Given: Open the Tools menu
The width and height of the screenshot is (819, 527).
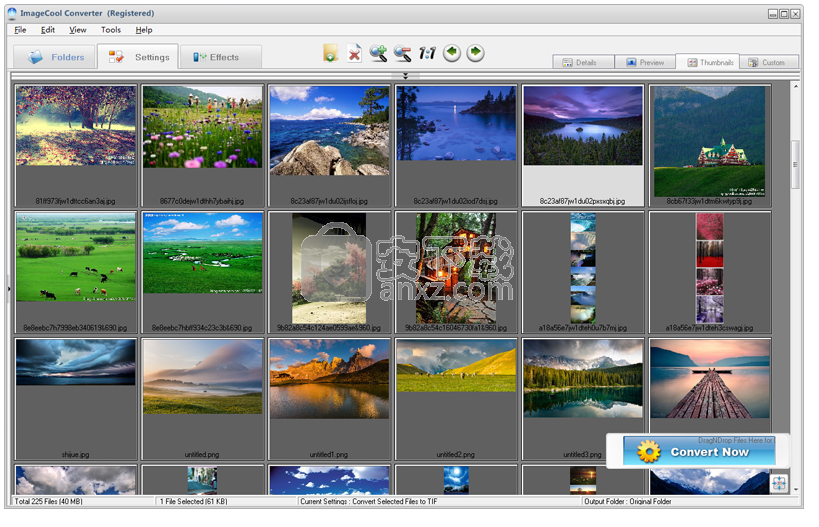Looking at the screenshot, I should (x=111, y=30).
